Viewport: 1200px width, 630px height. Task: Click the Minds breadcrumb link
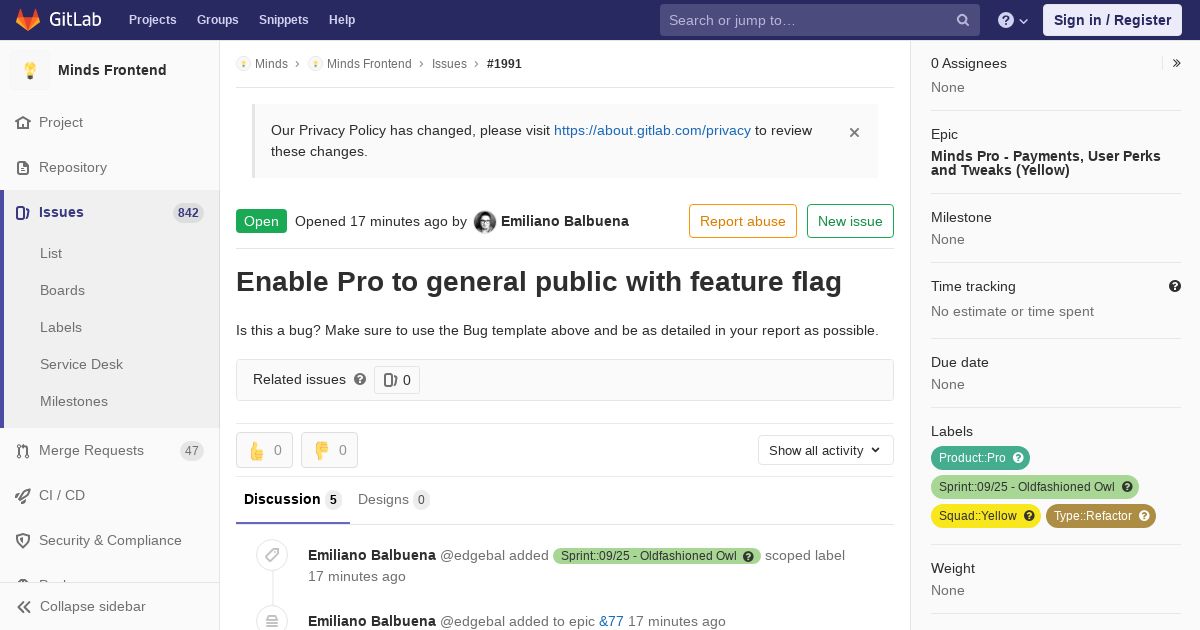tap(271, 64)
